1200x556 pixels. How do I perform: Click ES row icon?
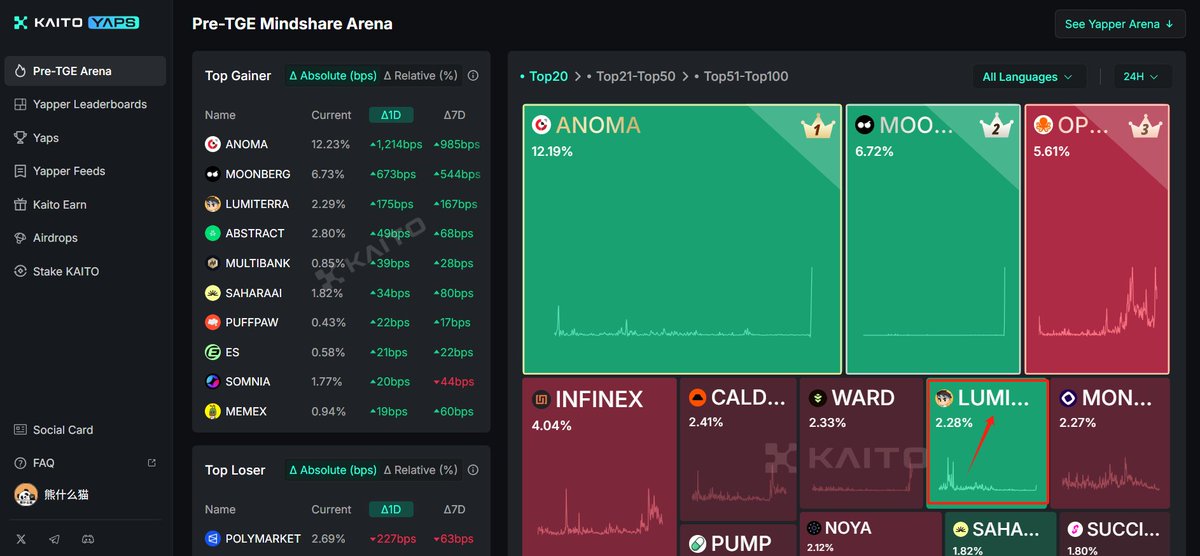tap(212, 352)
